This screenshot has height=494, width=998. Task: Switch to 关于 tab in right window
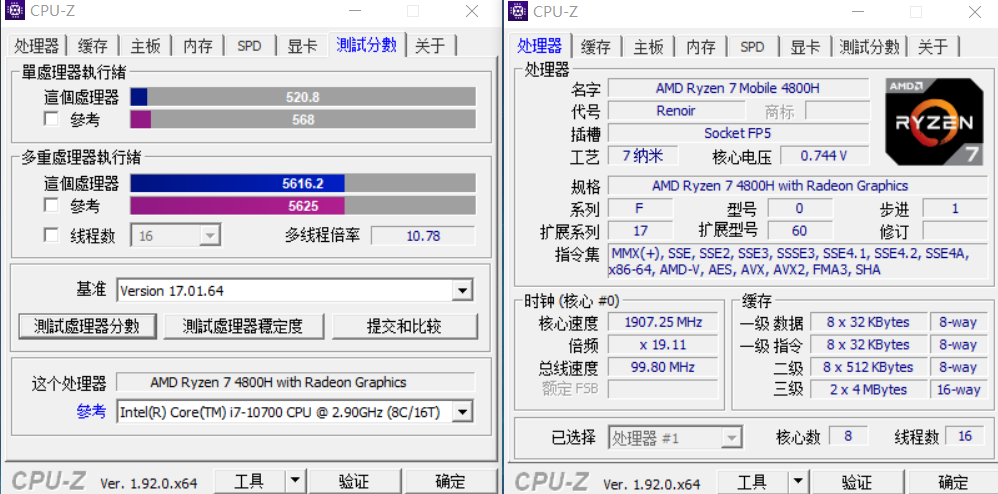click(x=934, y=46)
